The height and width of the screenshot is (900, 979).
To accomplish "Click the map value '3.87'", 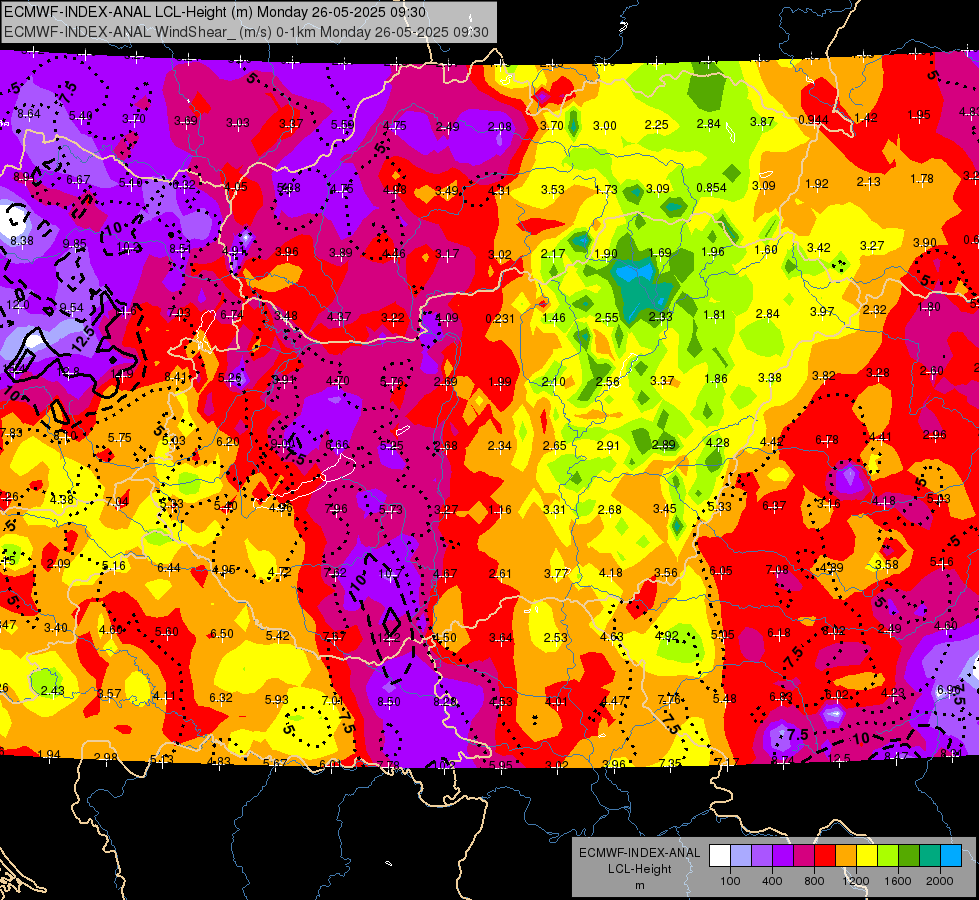I will [x=762, y=122].
